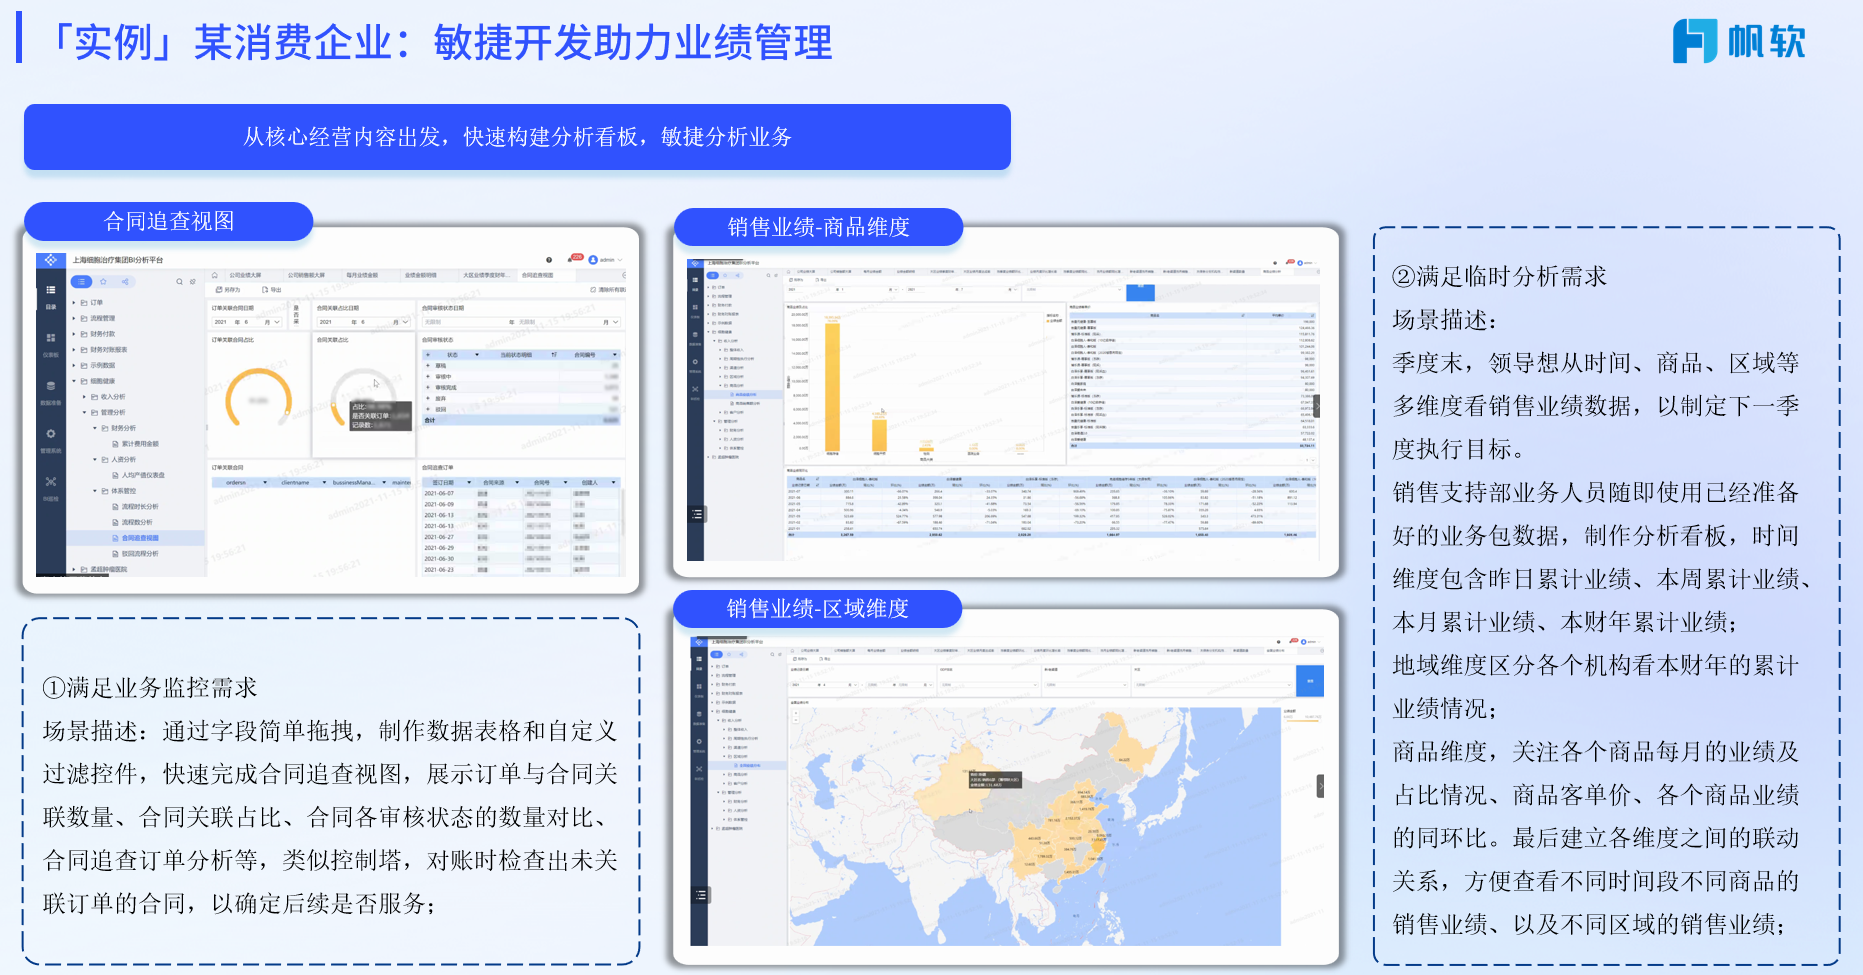Click the right edge arrow handle in region map screenshot
Viewport: 1863px width, 975px height.
(1320, 786)
